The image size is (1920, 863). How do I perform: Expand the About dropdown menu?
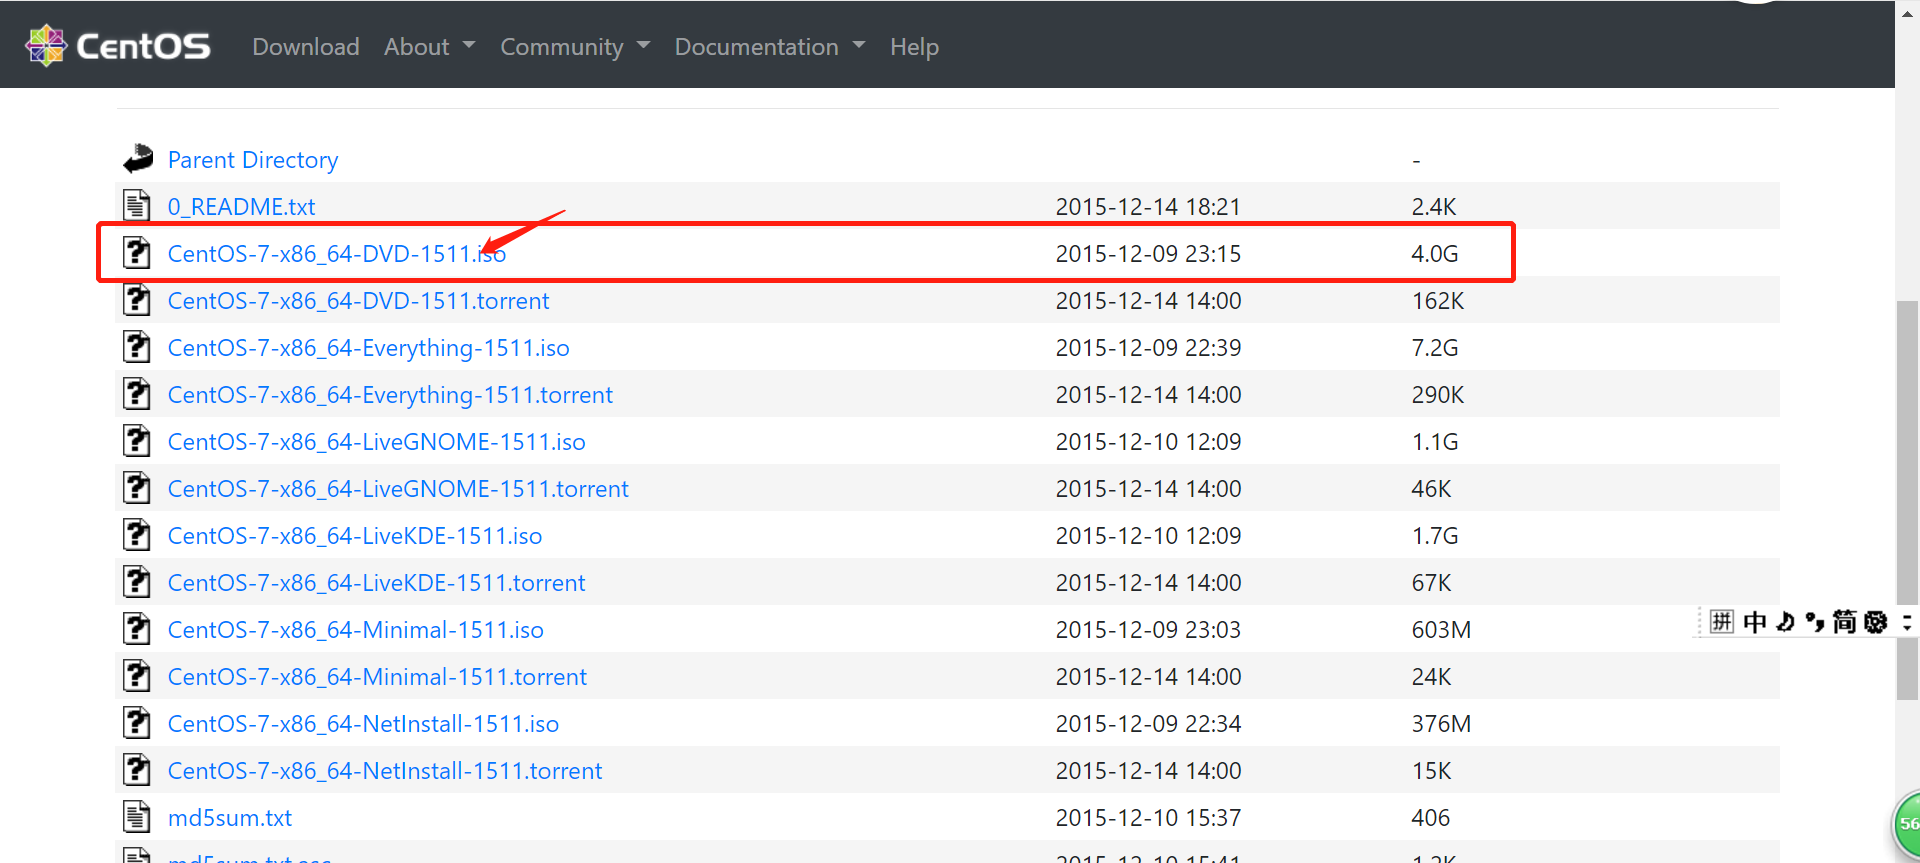[x=430, y=47]
